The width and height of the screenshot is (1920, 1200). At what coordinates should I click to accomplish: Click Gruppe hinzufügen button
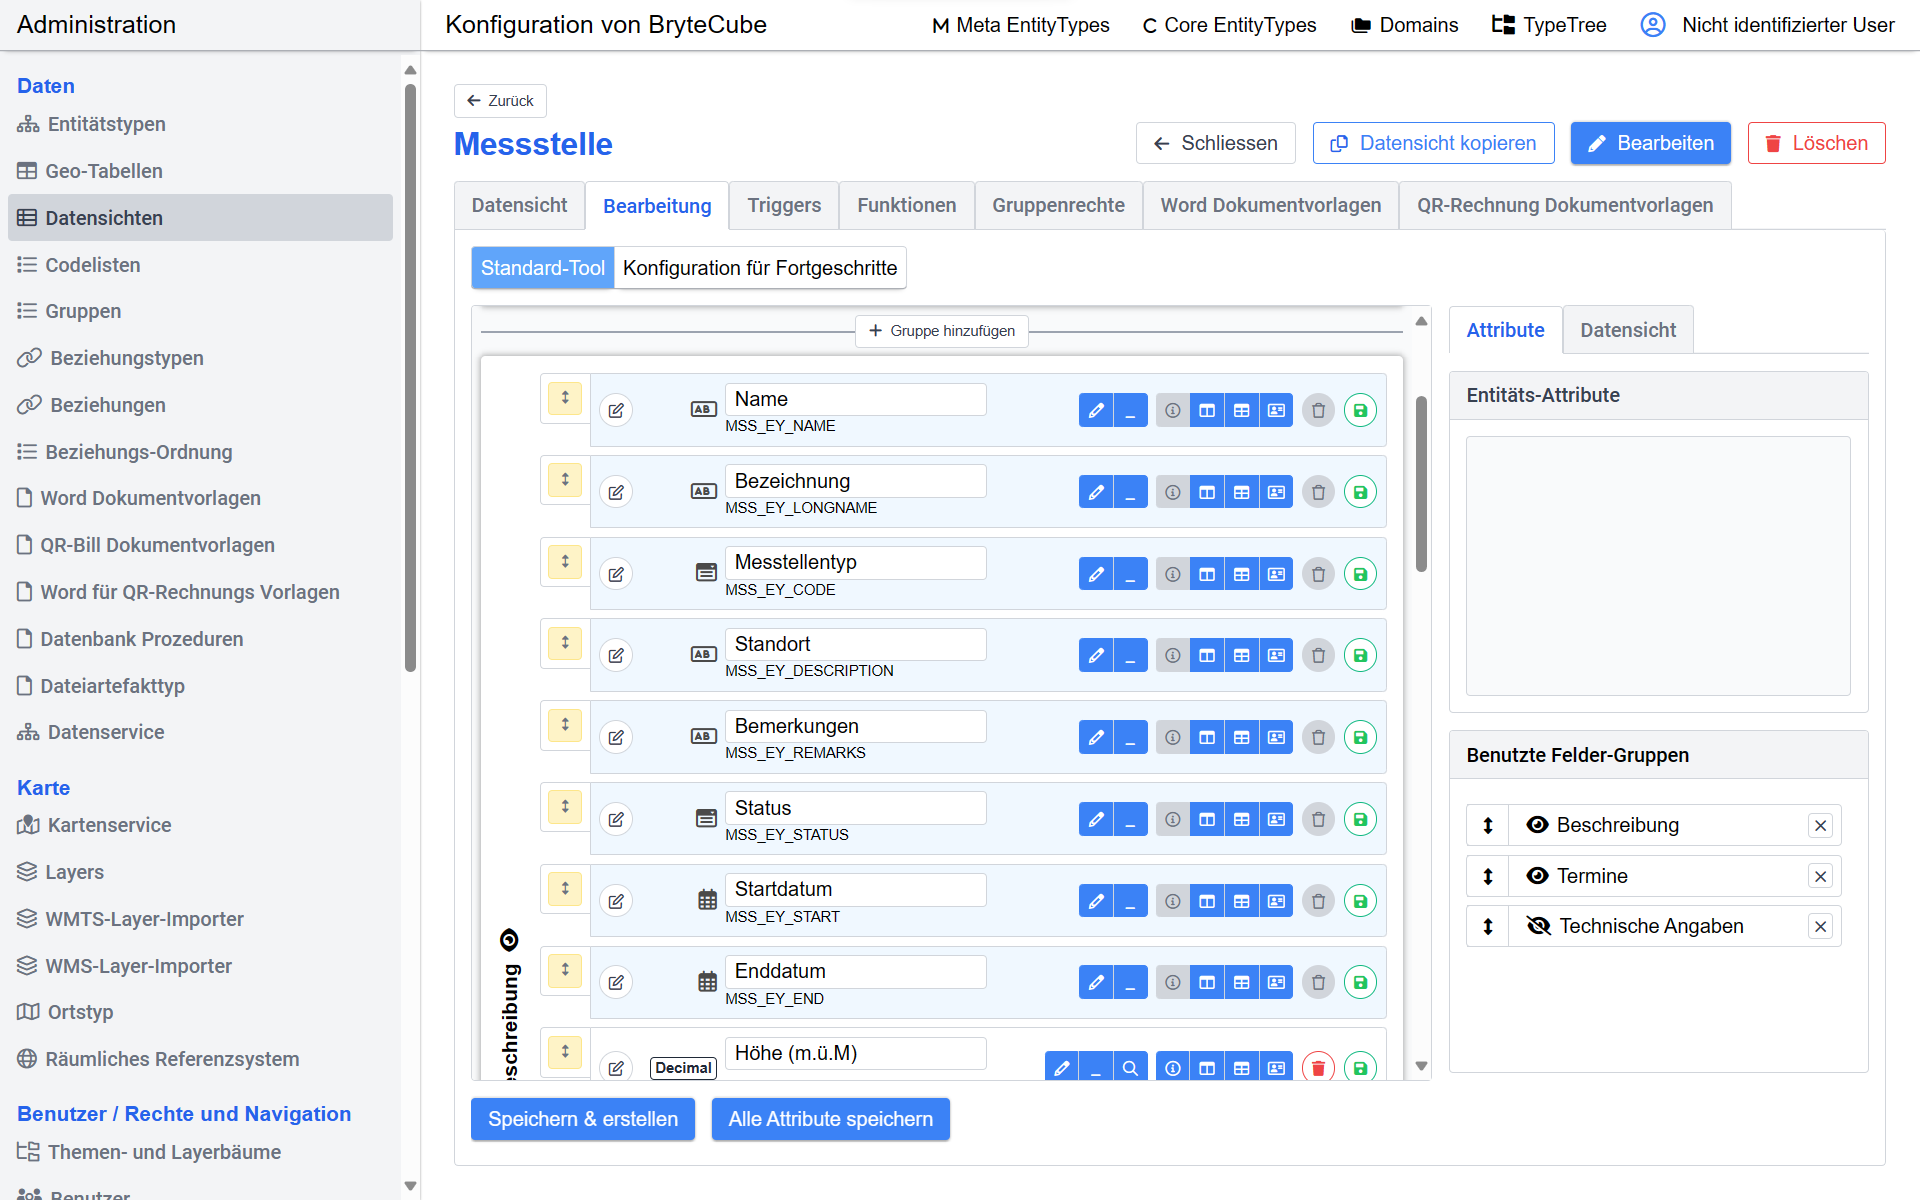pos(941,331)
